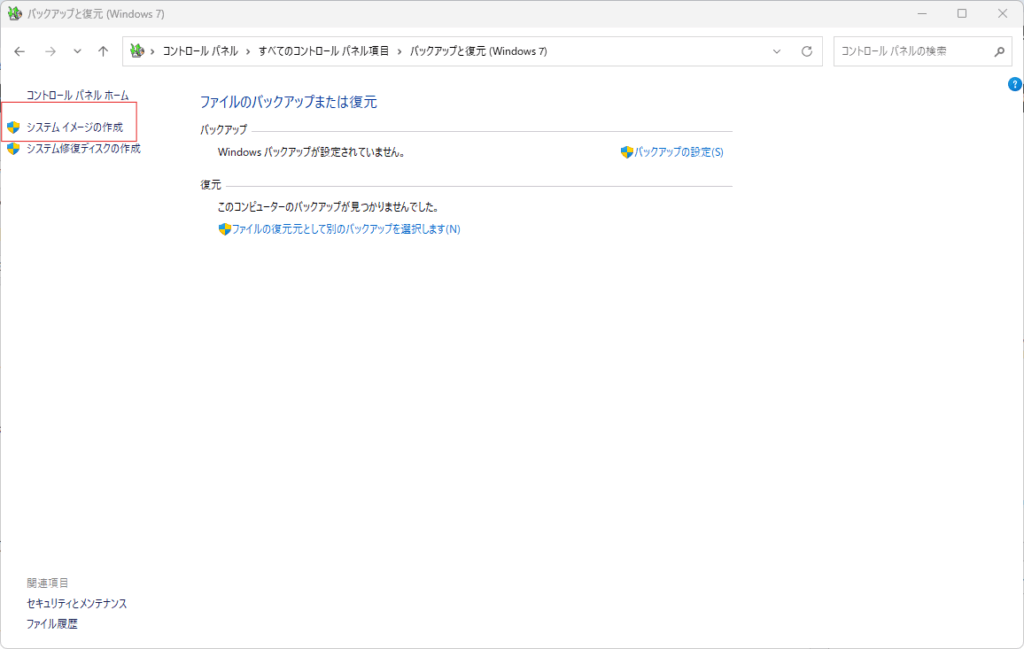Click the forward navigation arrow

pyautogui.click(x=50, y=52)
